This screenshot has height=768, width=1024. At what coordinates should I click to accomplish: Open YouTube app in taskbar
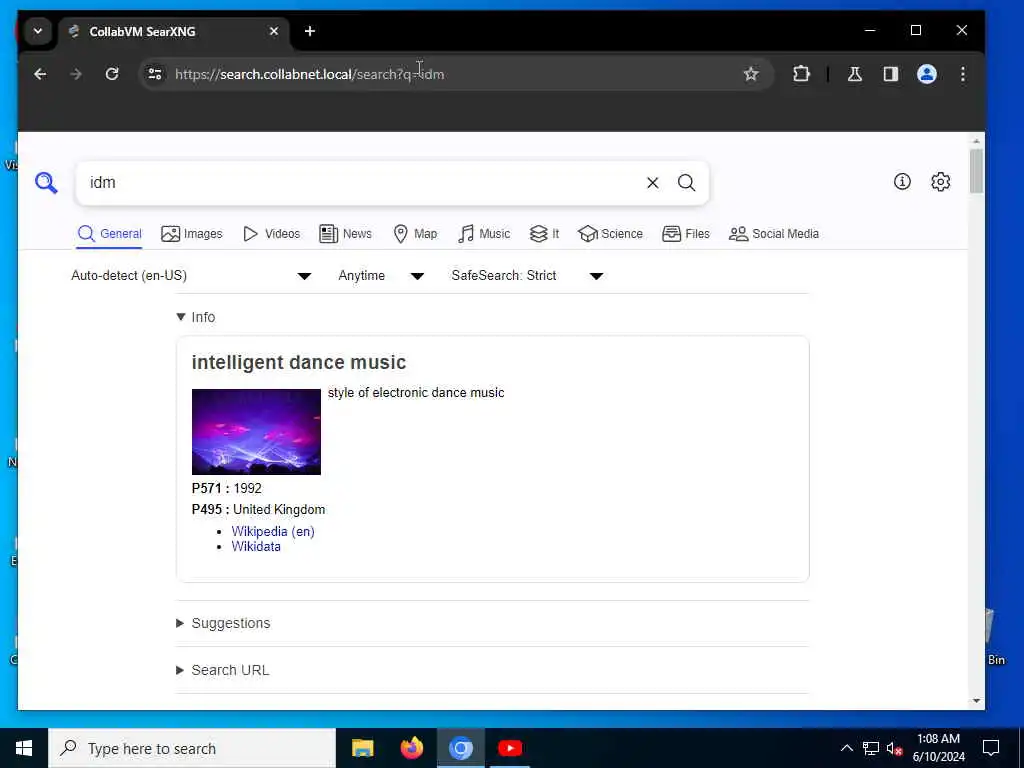point(510,748)
